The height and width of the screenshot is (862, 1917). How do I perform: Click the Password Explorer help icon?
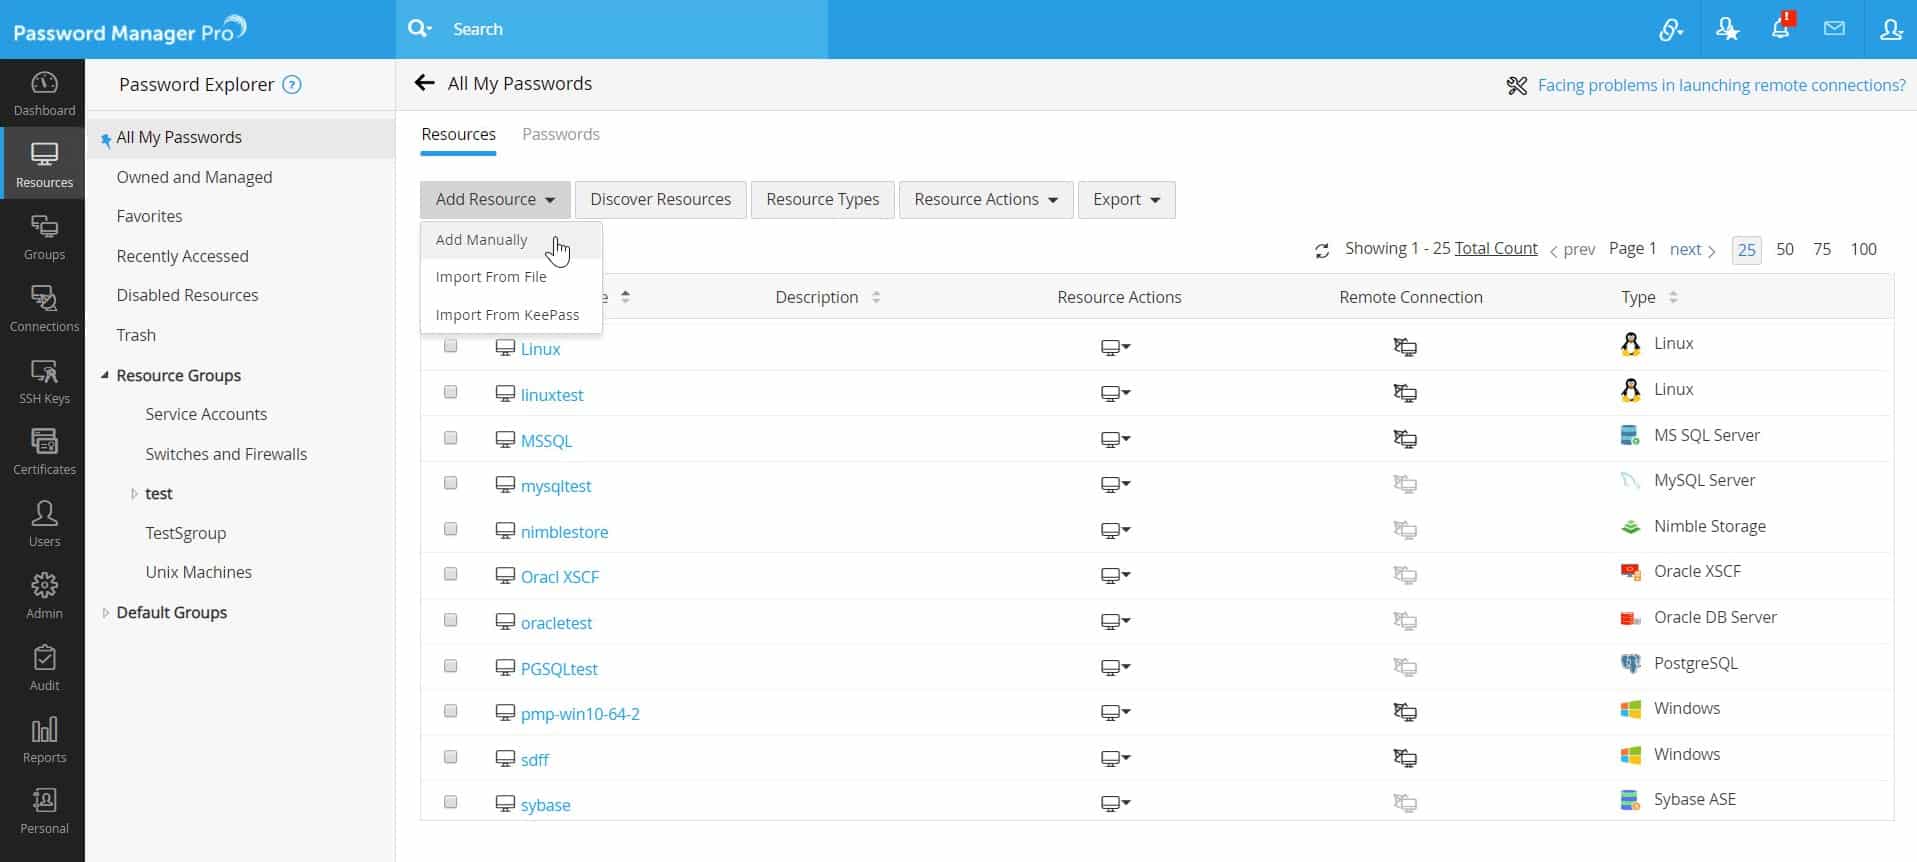[x=292, y=85]
